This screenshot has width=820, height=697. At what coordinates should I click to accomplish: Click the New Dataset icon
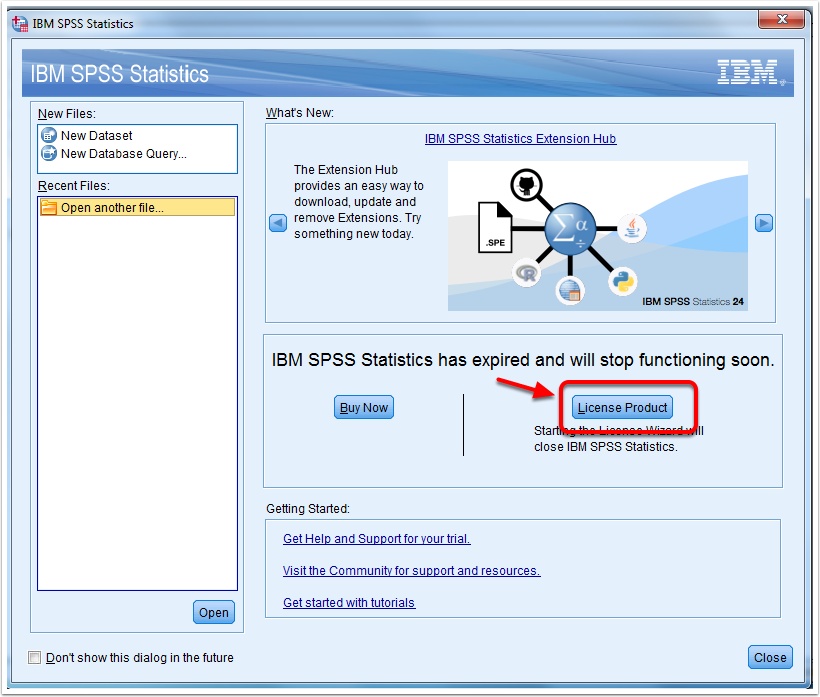(x=49, y=135)
